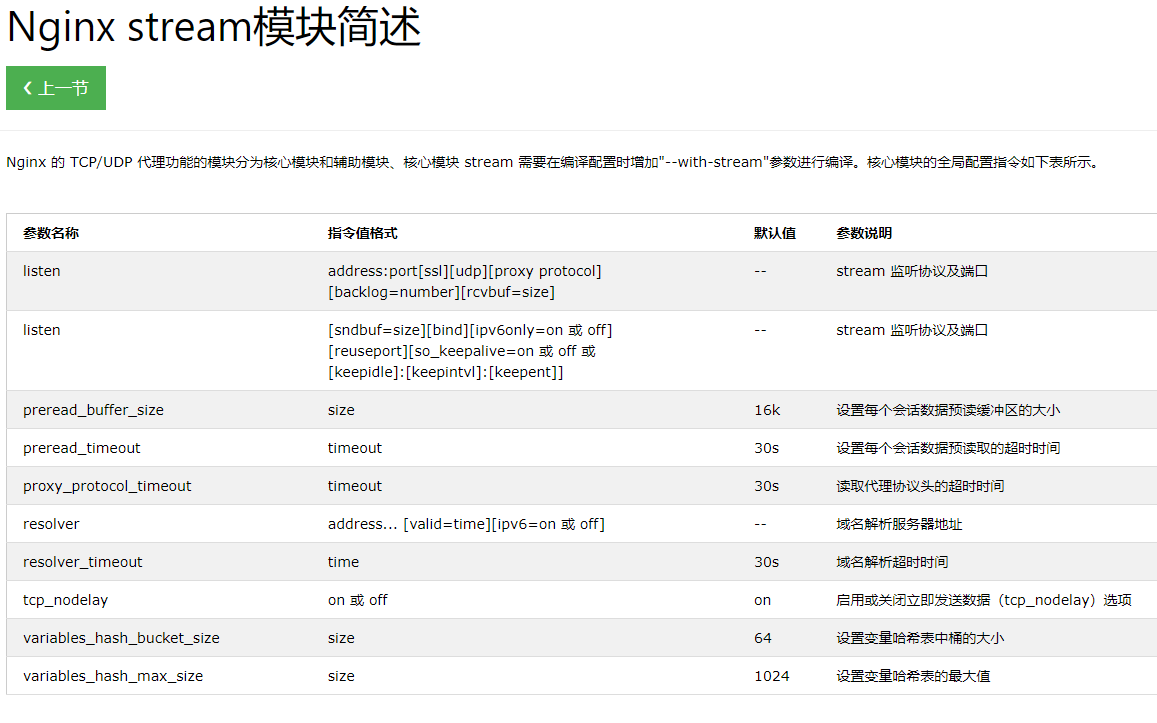Click the 设置变量哈希表的最大值 description
1157x723 pixels.
coord(913,676)
